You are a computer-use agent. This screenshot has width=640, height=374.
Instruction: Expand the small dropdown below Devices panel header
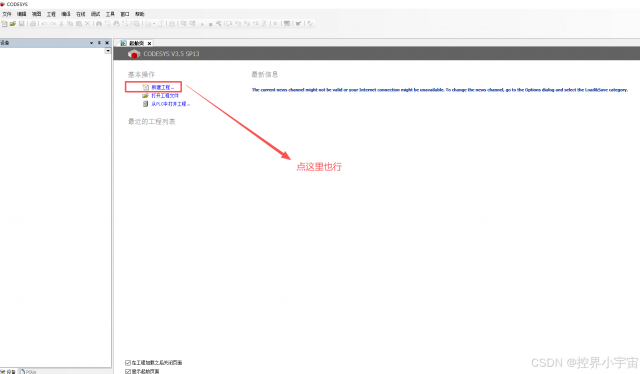(108, 51)
